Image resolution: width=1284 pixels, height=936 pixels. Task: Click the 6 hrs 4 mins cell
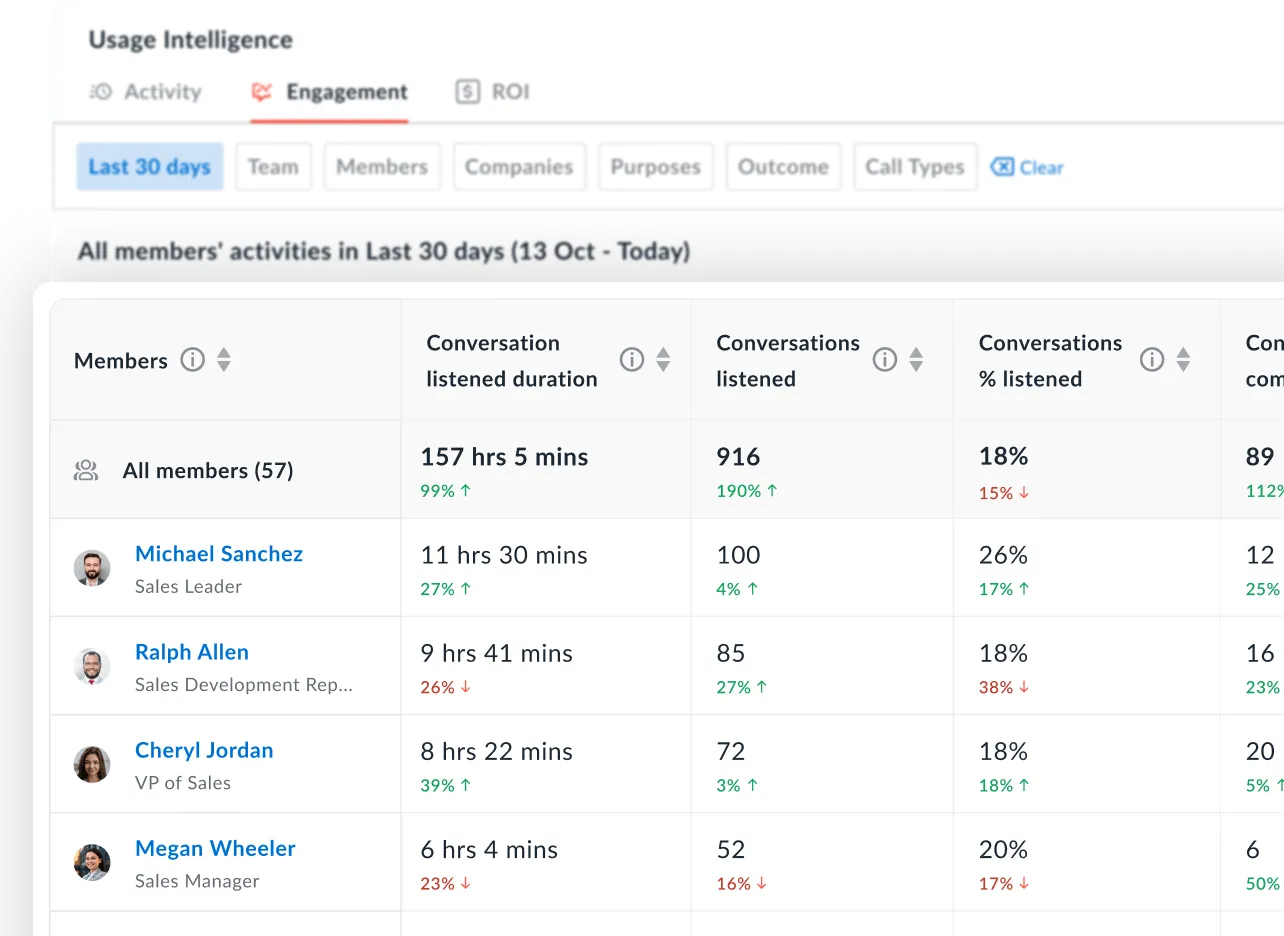pos(489,849)
